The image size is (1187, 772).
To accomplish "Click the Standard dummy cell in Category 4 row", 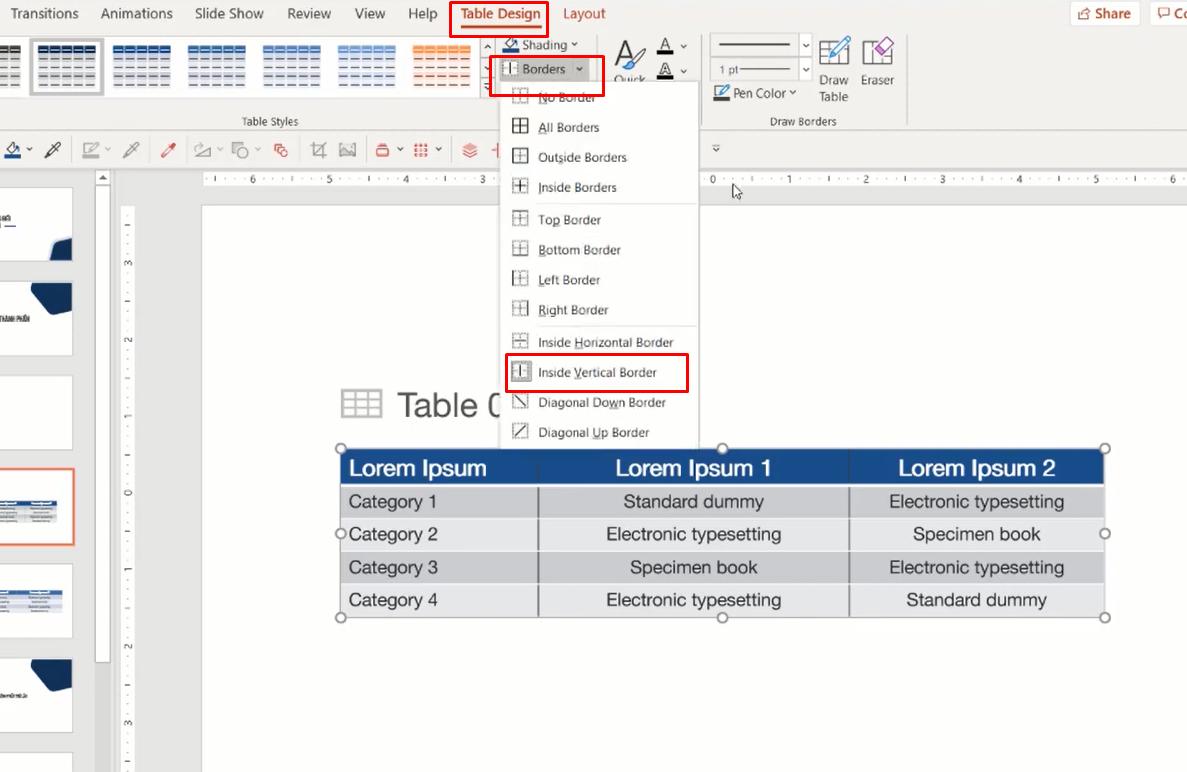I will (x=977, y=600).
